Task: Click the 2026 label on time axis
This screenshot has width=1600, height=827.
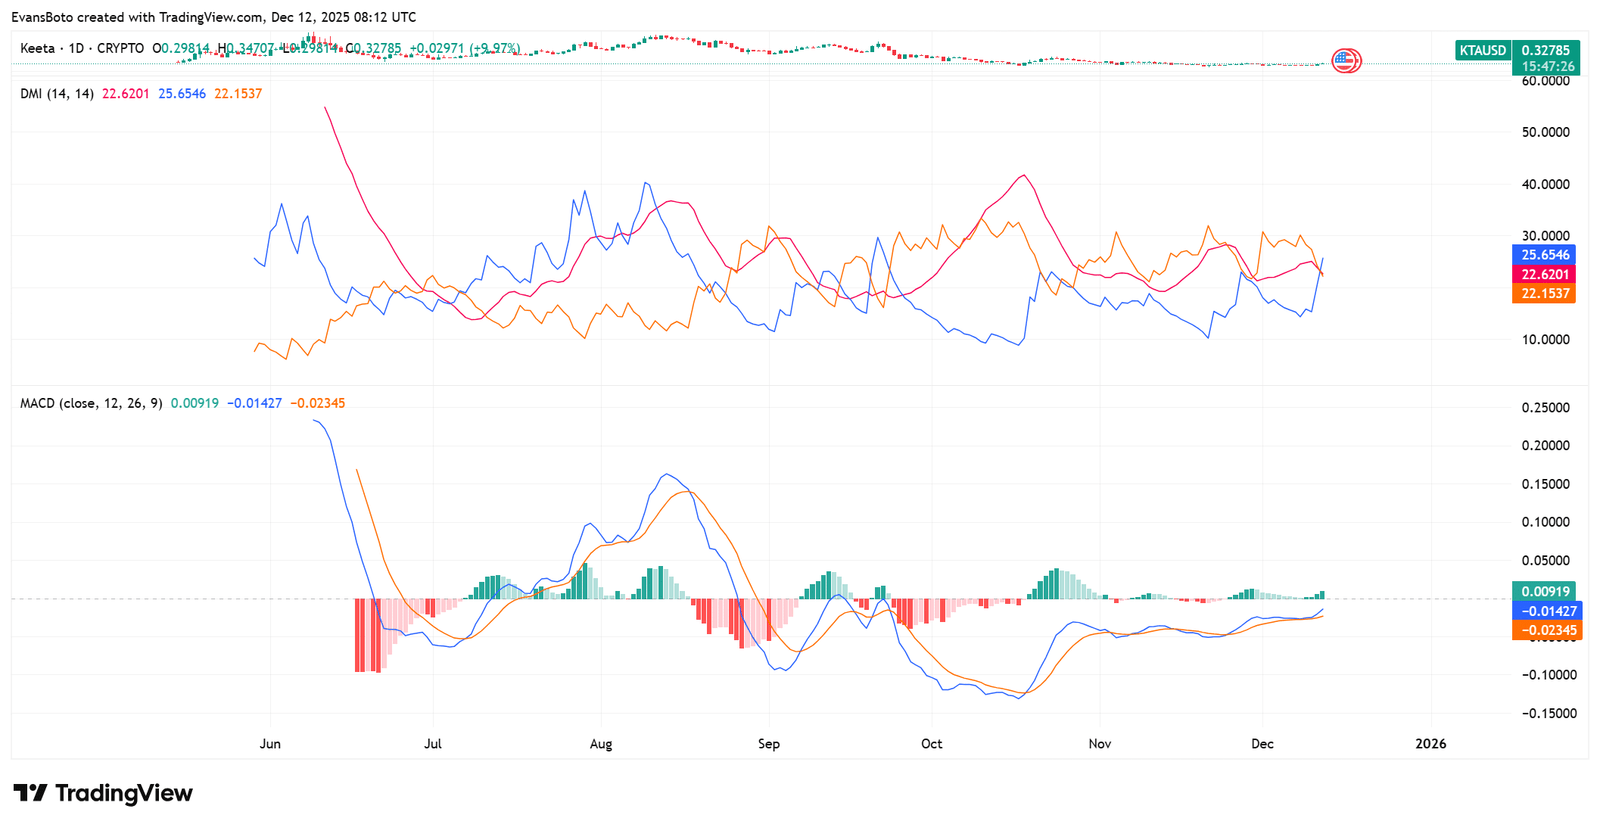Action: pos(1431,744)
